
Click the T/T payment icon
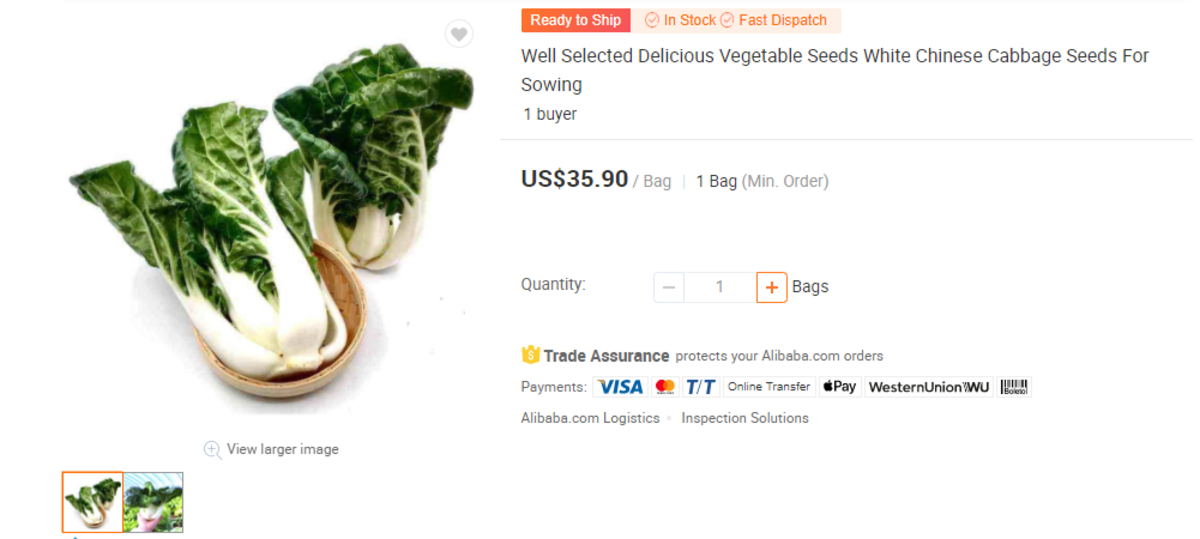tap(701, 387)
